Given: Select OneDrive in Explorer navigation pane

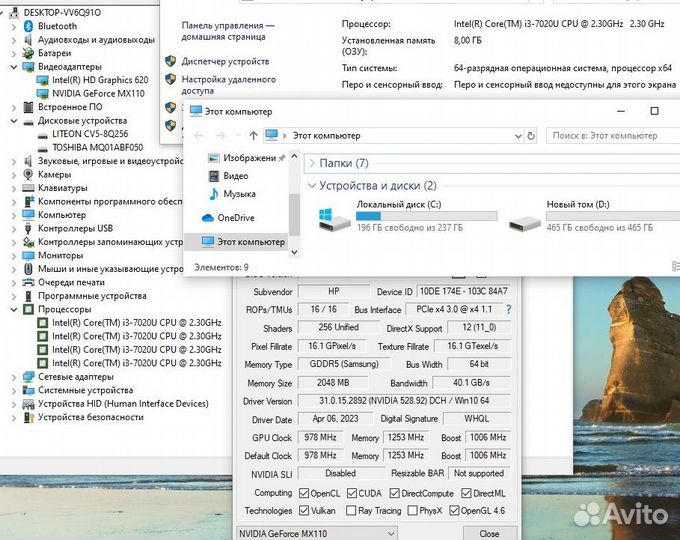Looking at the screenshot, I should coord(236,218).
